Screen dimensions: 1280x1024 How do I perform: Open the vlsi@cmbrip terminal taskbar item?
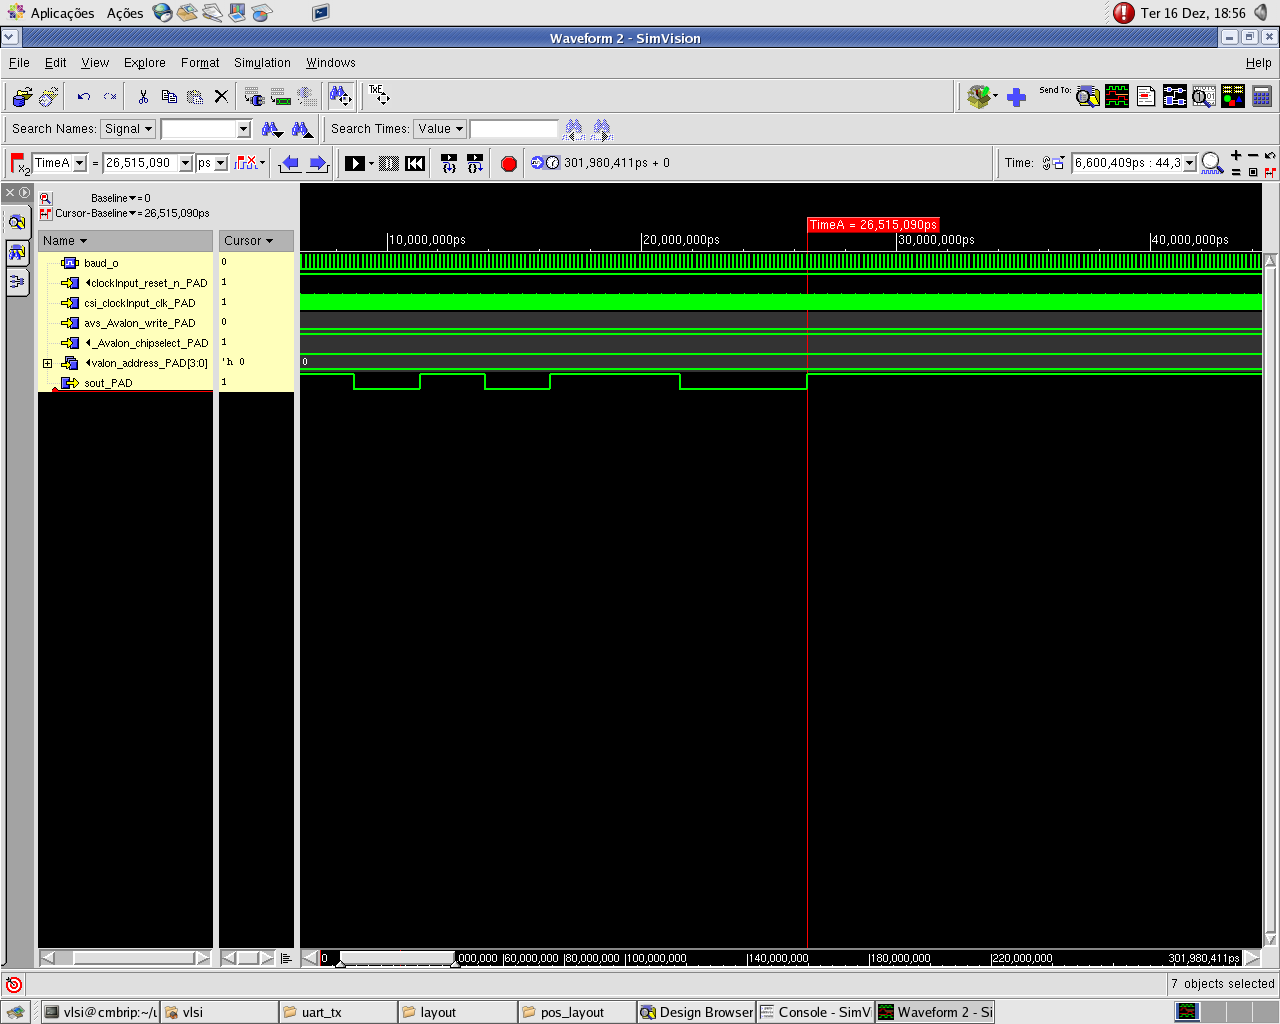[x=100, y=1012]
